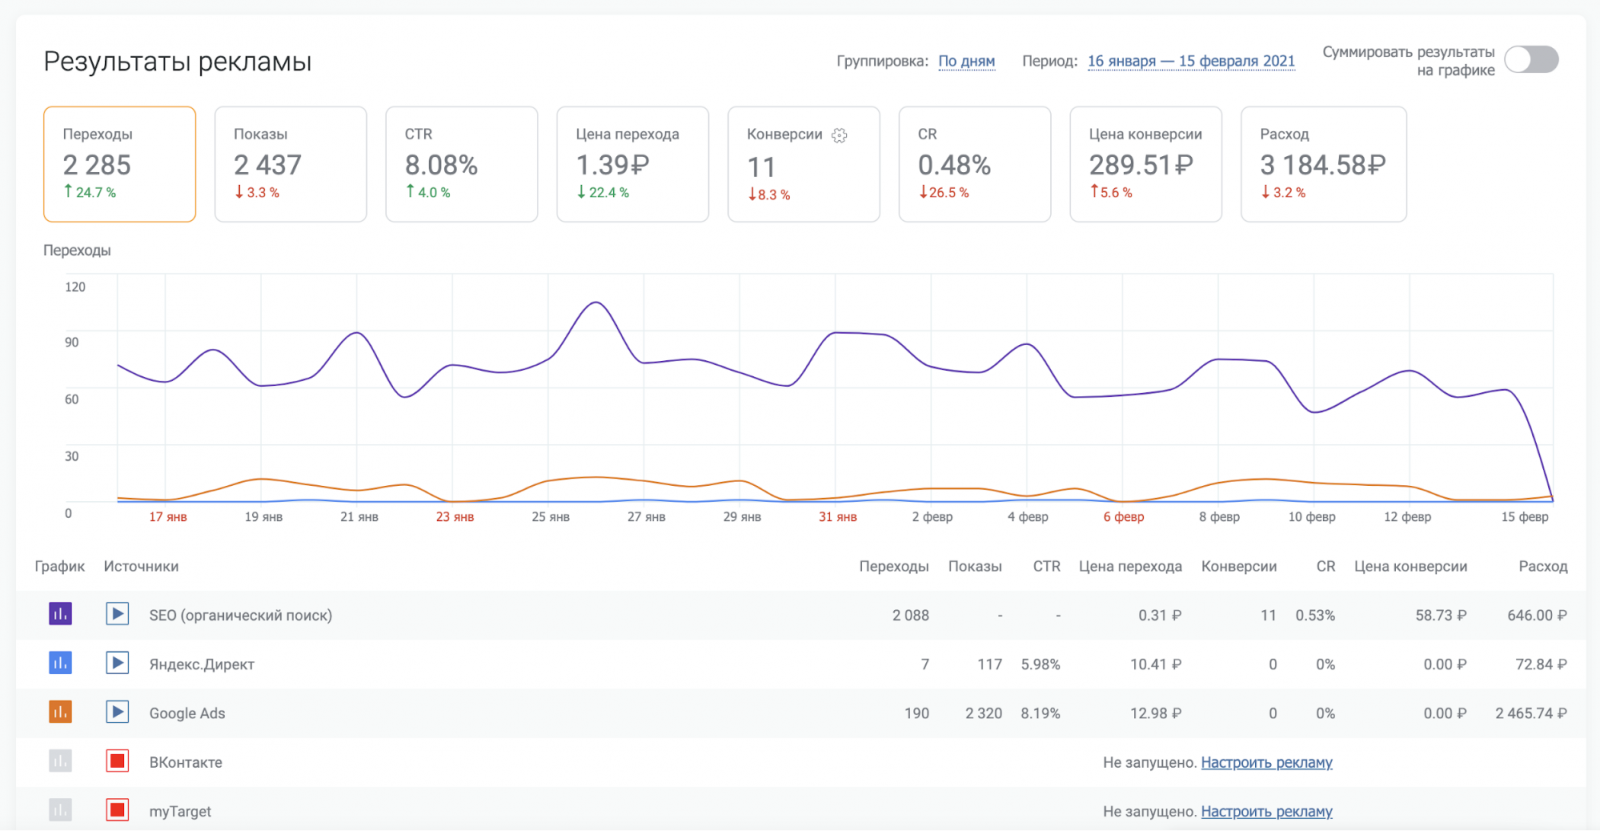
Task: Click the Яндекс.Директ play status icon
Action: [117, 663]
